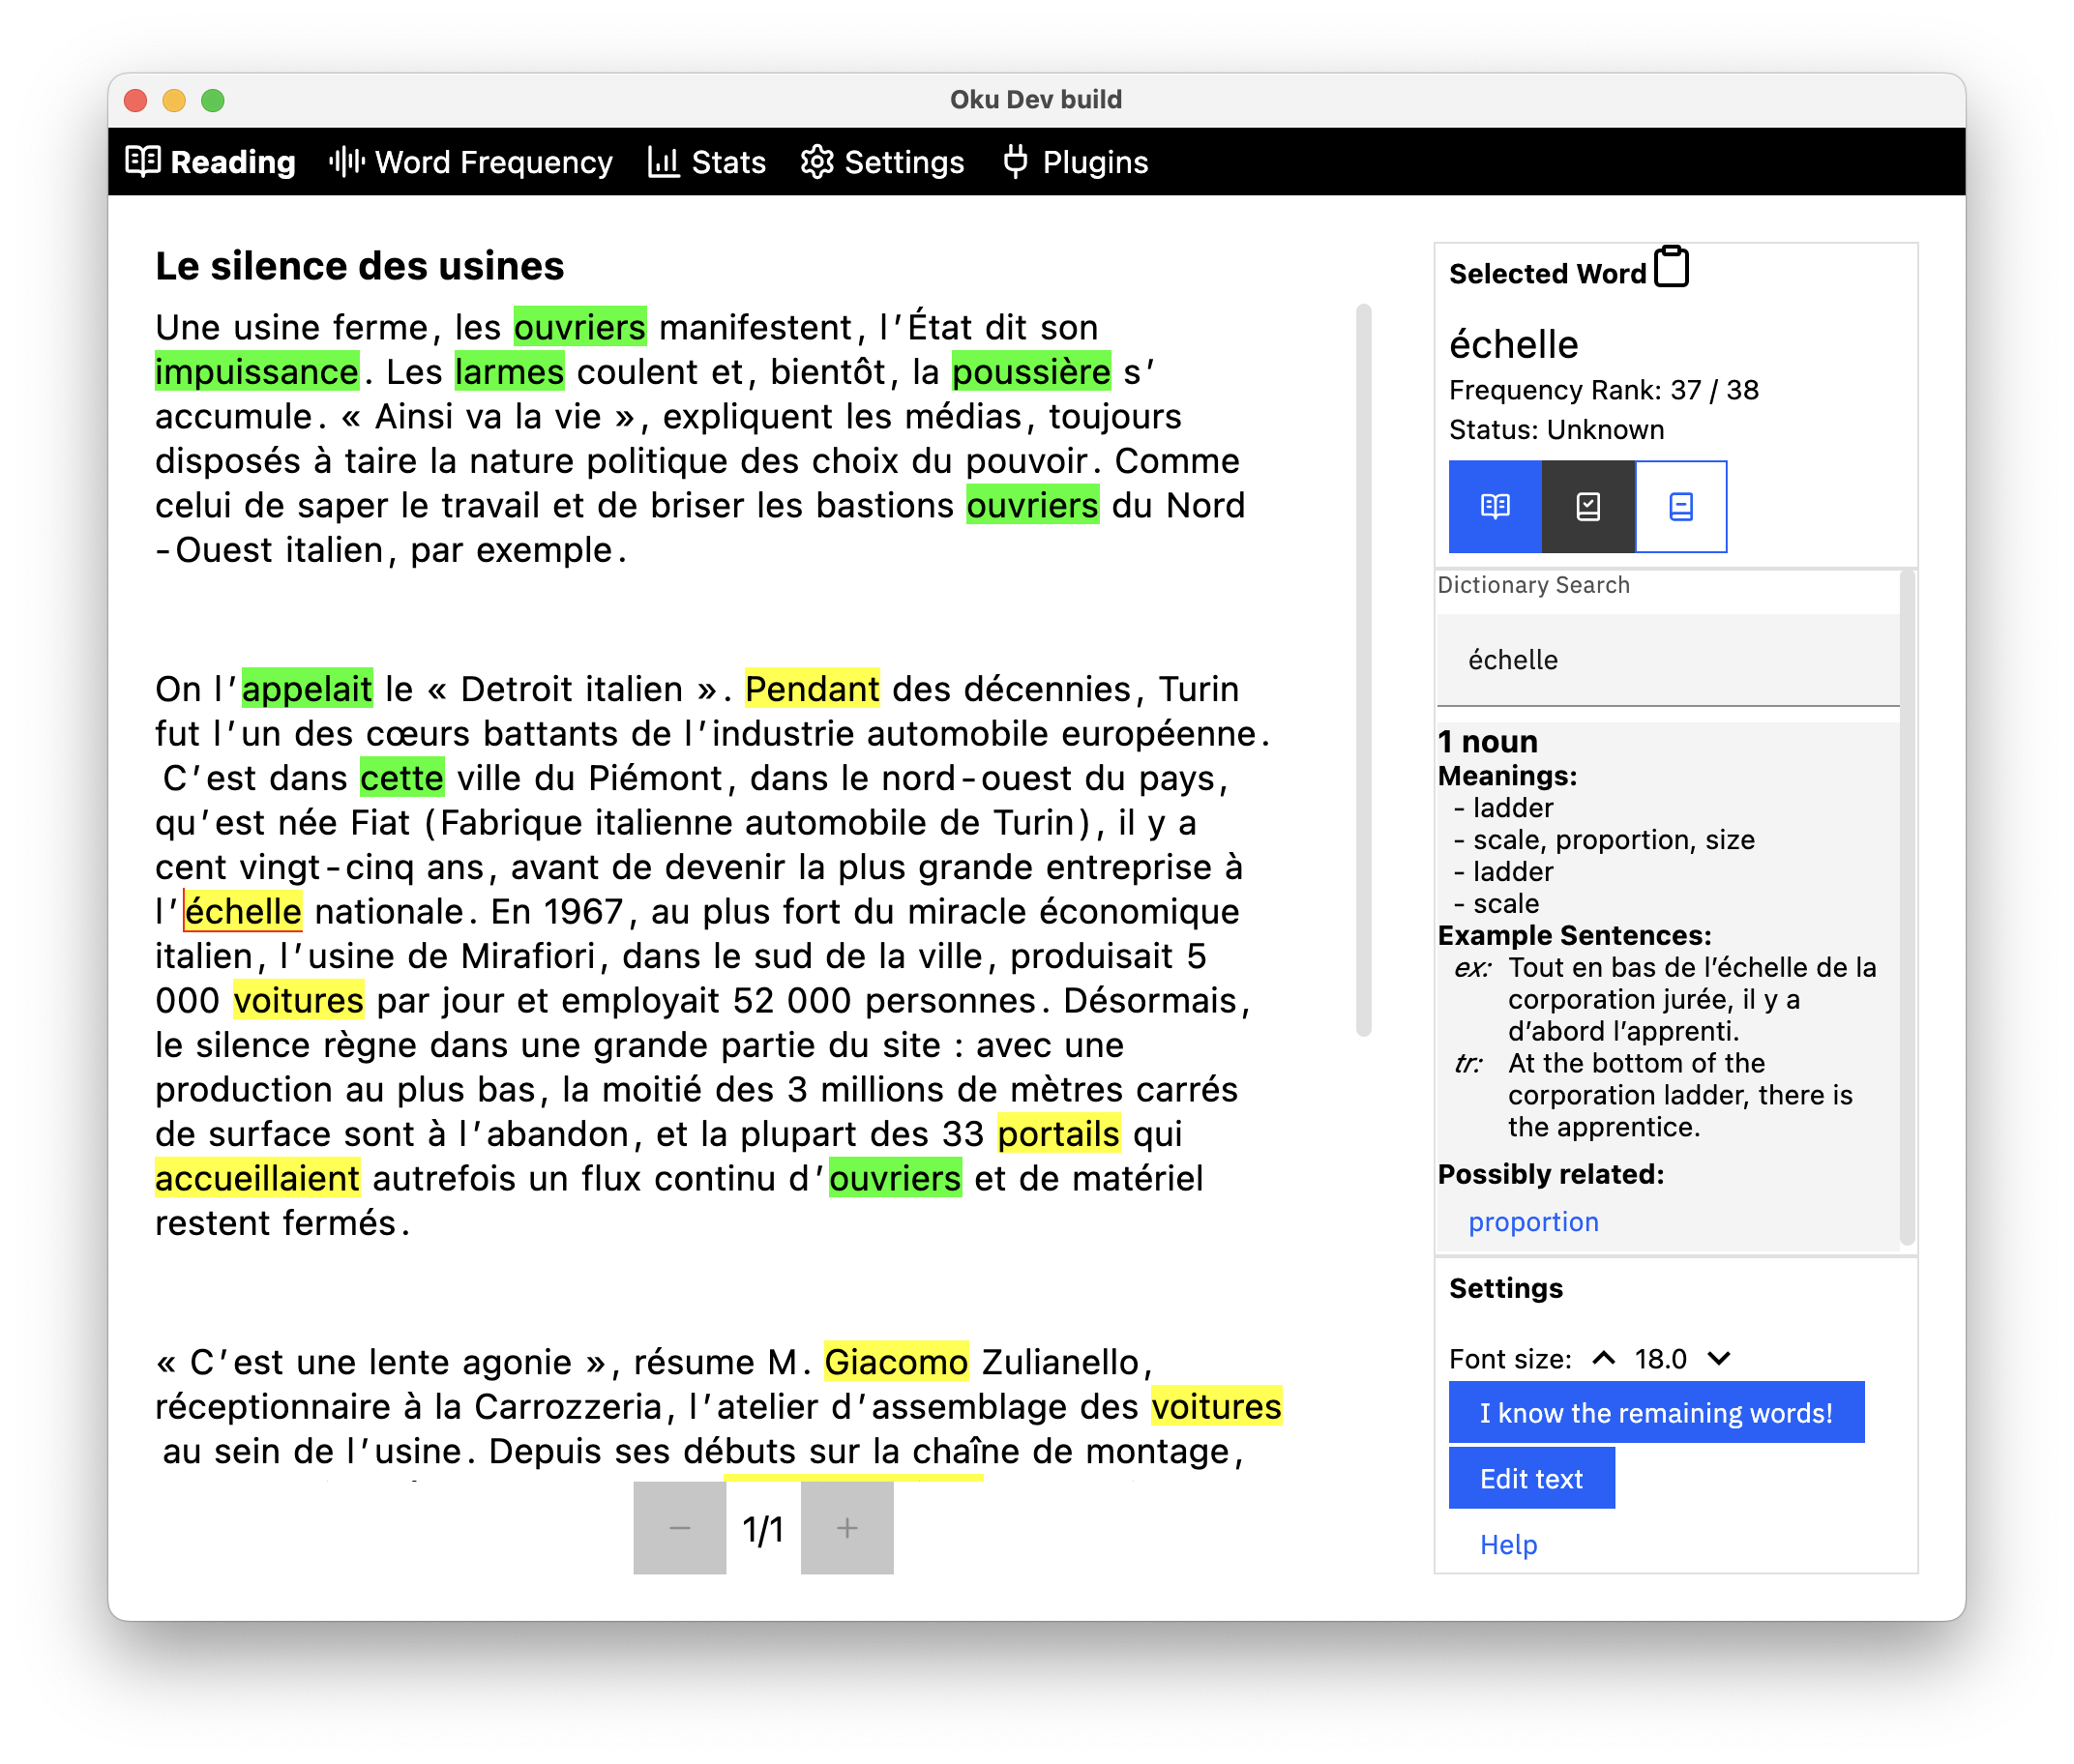Screen dimensions: 2074x1764
Task: Click the reading text vertical scrollbar
Action: click(1363, 670)
